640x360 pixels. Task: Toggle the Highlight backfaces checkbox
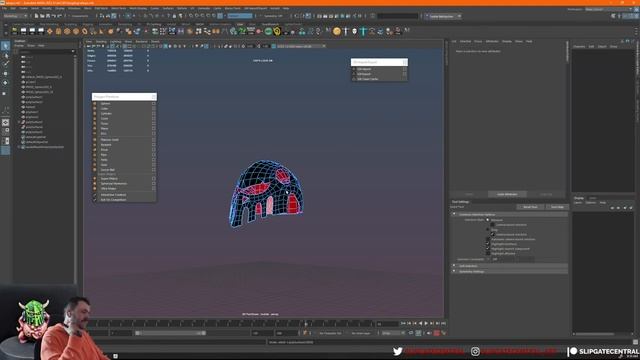pos(488,244)
